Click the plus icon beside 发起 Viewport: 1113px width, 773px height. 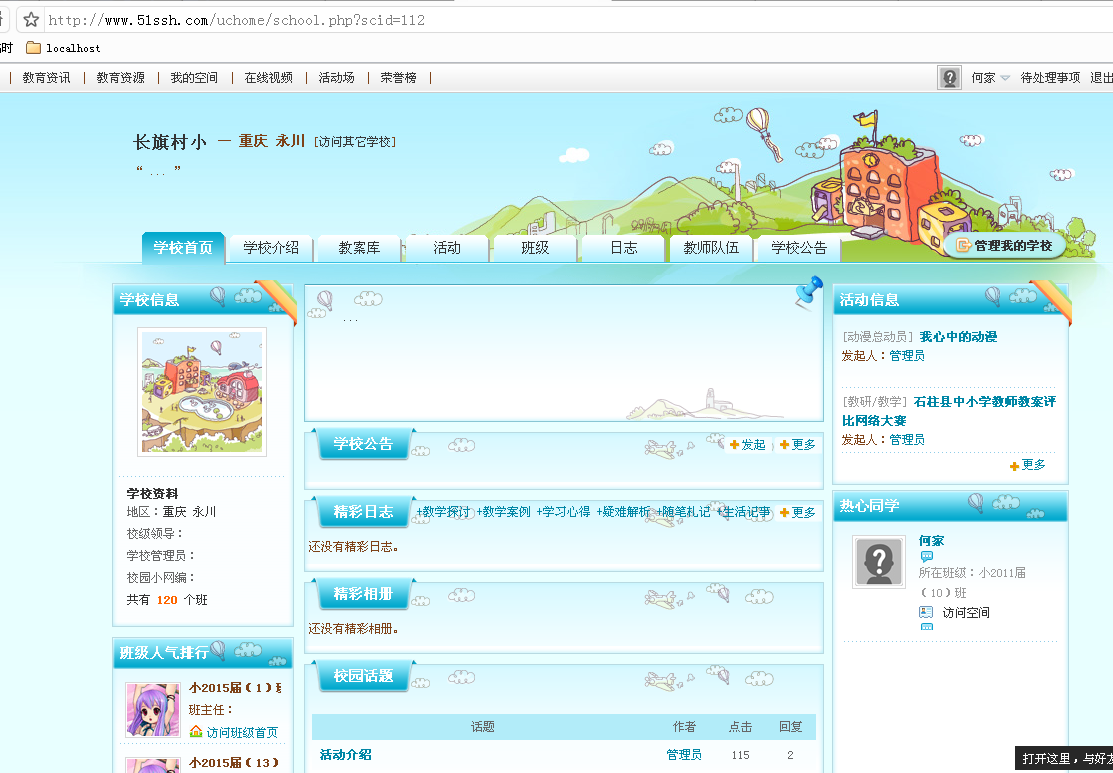click(x=735, y=445)
